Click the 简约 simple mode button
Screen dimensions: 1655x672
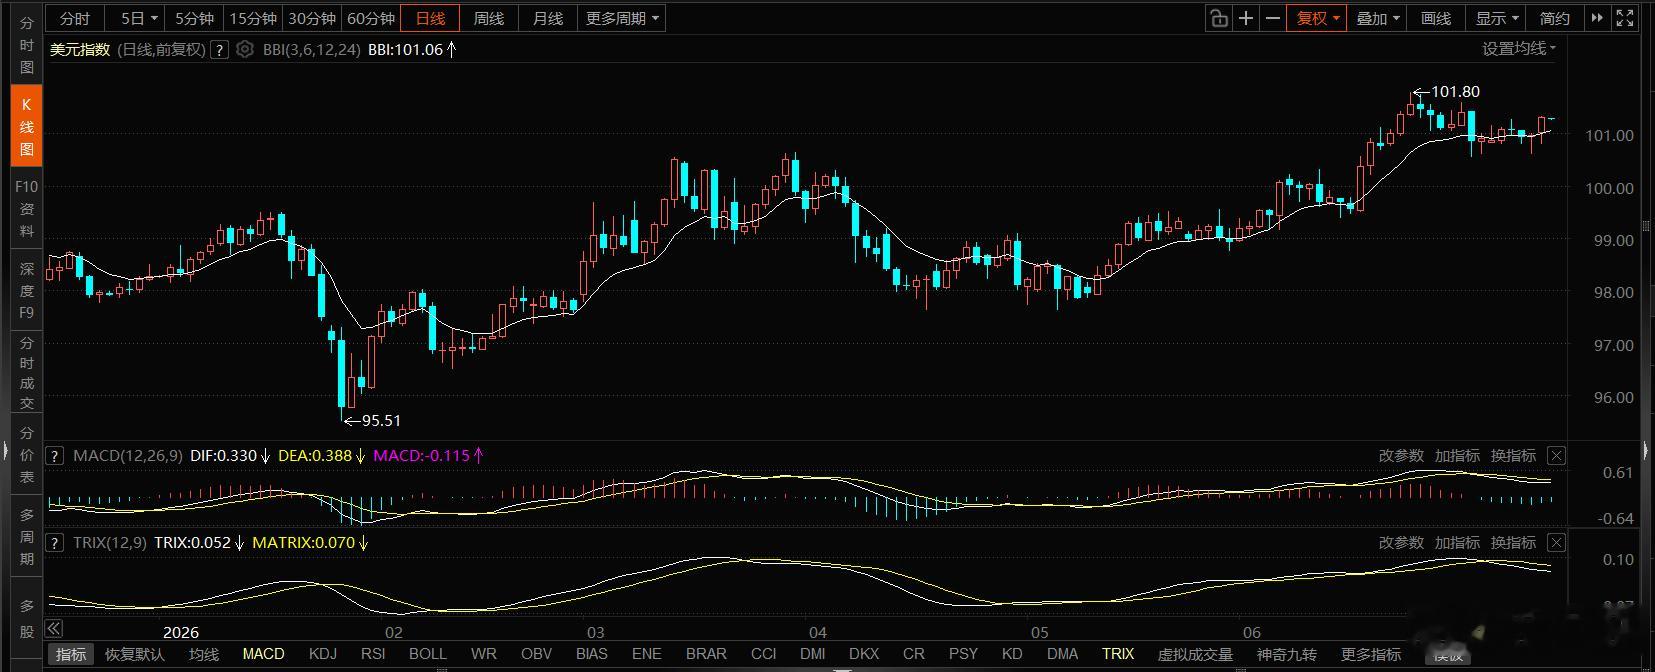click(x=1555, y=18)
